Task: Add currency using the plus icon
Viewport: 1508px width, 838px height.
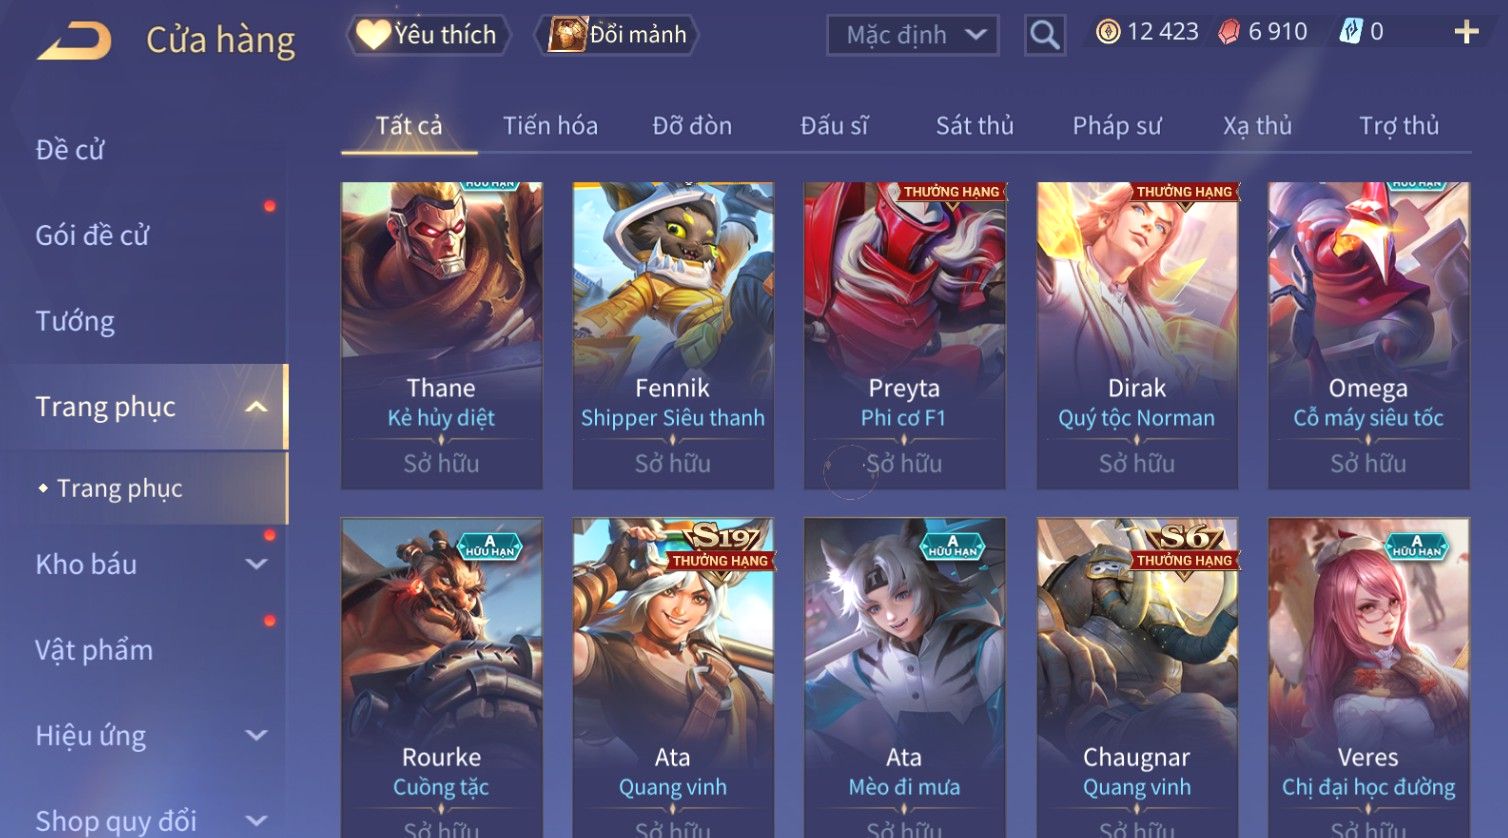Action: pyautogui.click(x=1466, y=33)
